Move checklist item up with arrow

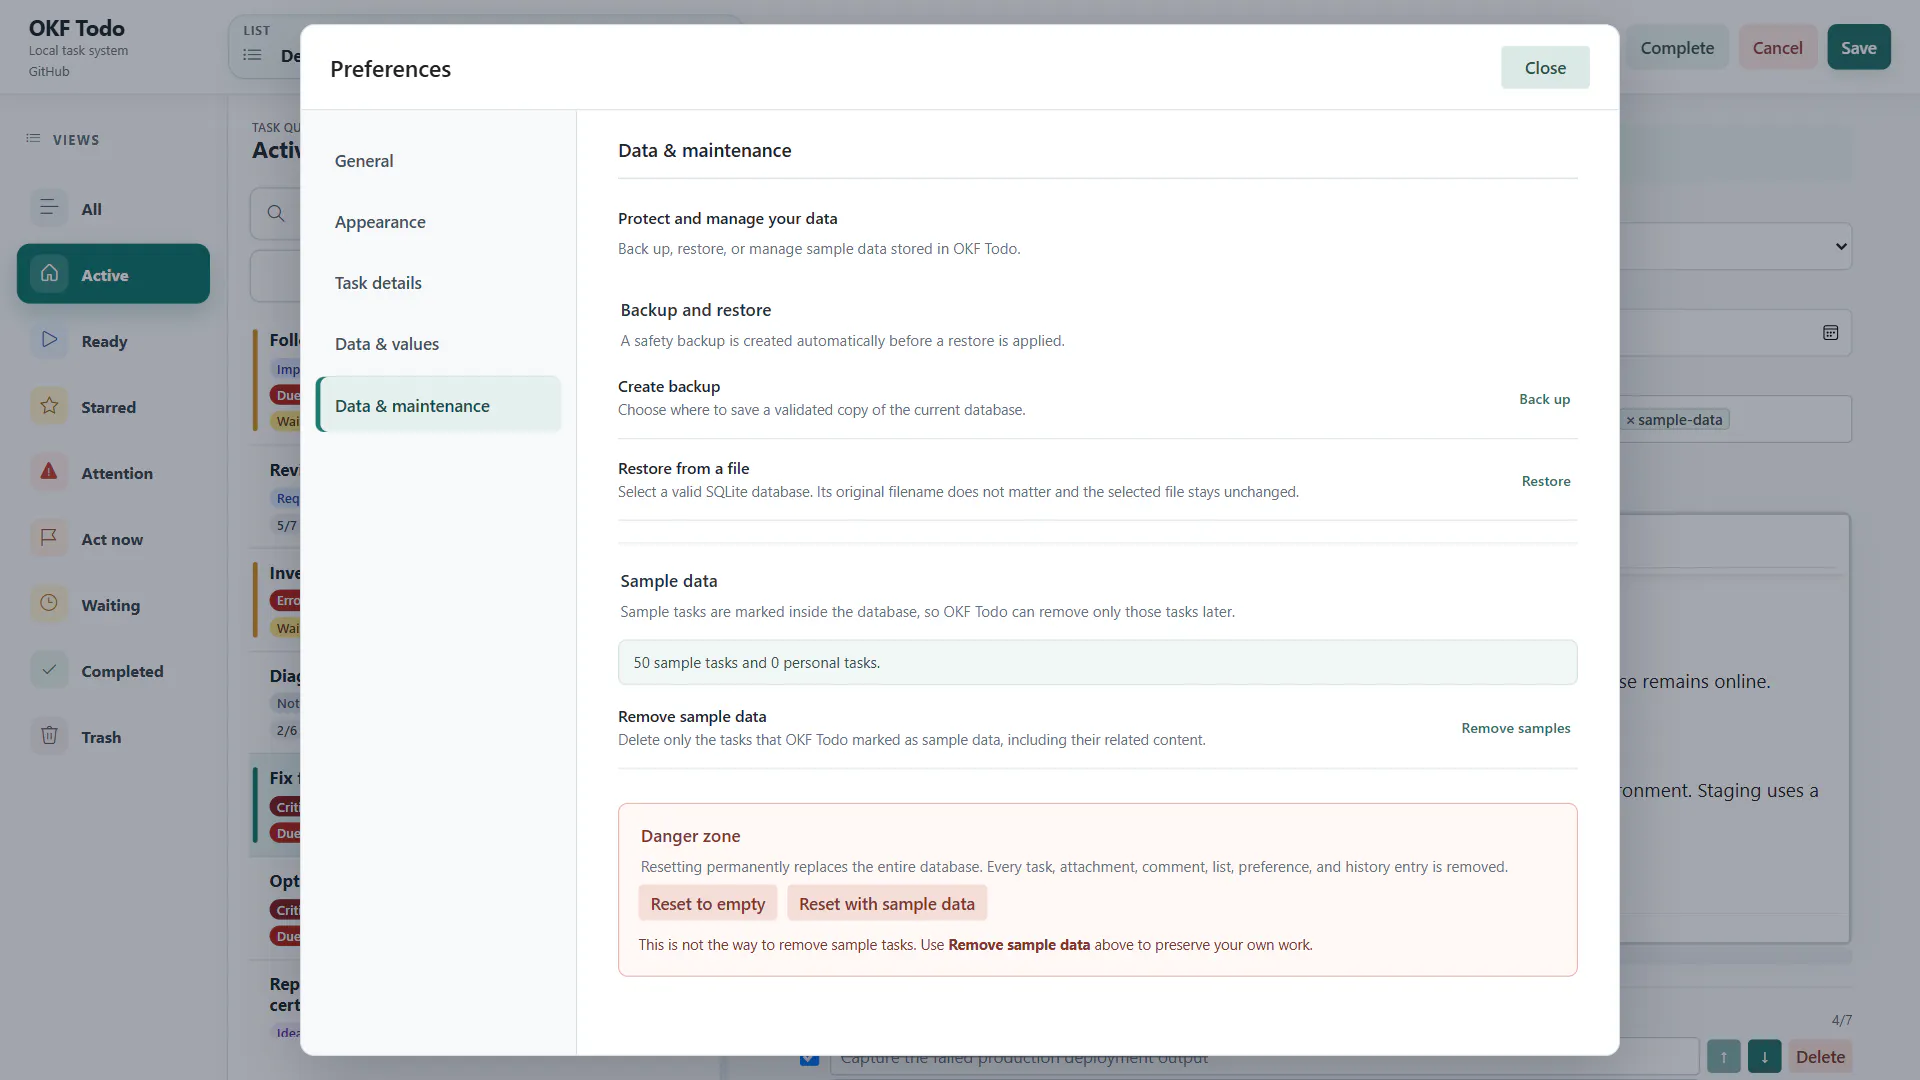(x=1723, y=1057)
